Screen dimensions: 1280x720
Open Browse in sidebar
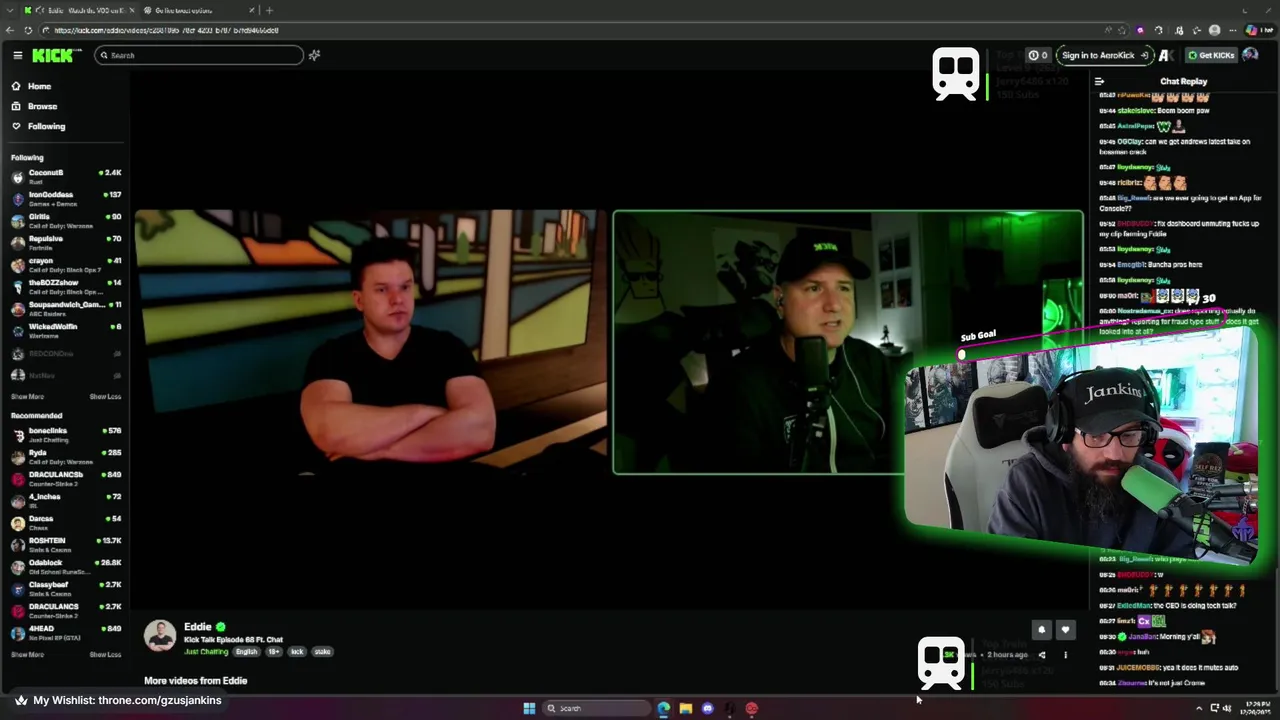click(x=42, y=106)
